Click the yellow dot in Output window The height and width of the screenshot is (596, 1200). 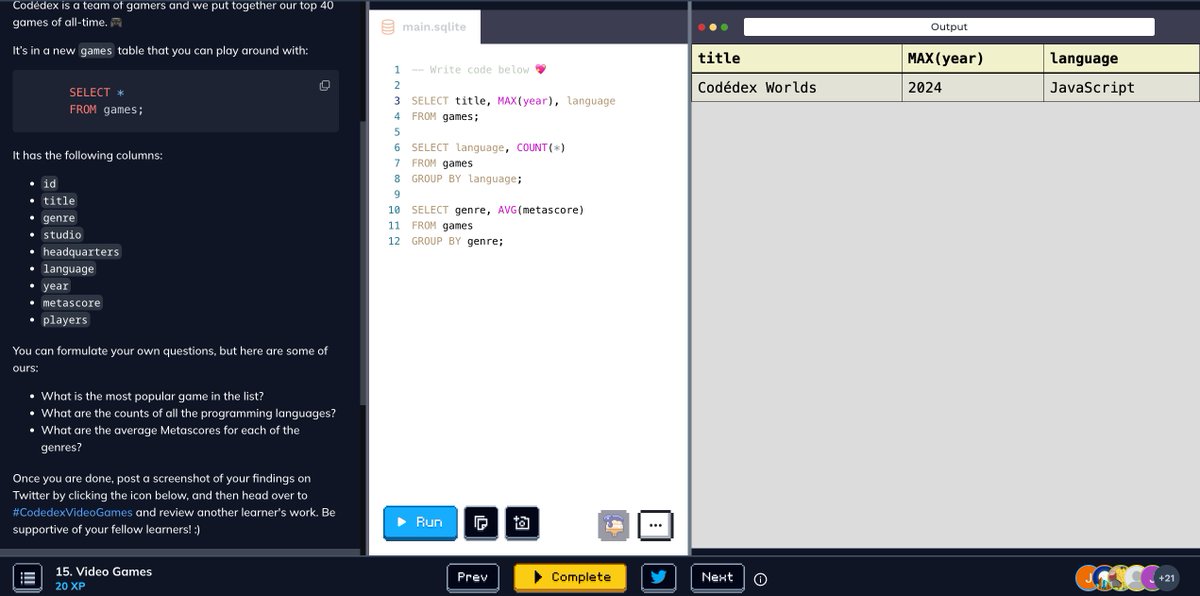[x=713, y=27]
